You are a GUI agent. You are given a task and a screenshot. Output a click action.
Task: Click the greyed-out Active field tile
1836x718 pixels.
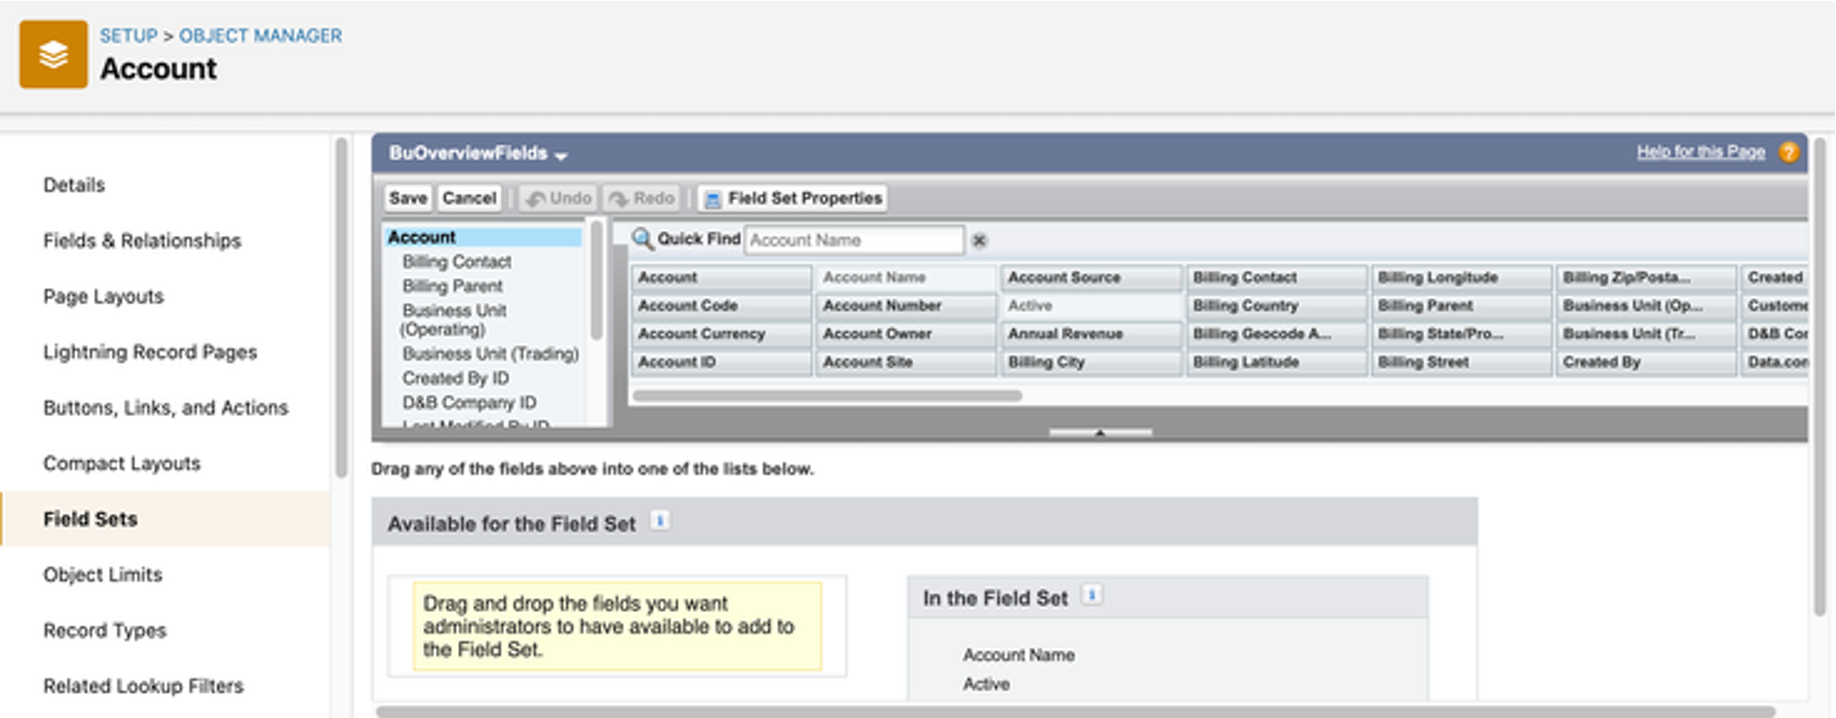tap(1091, 306)
